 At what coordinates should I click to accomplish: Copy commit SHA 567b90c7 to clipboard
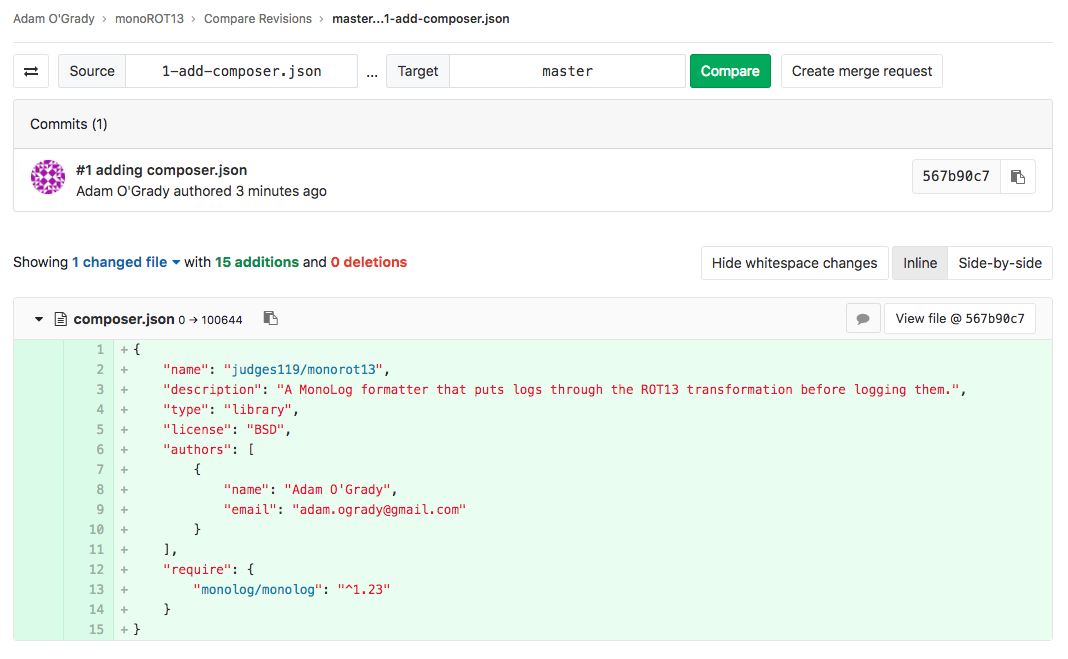(1018, 177)
